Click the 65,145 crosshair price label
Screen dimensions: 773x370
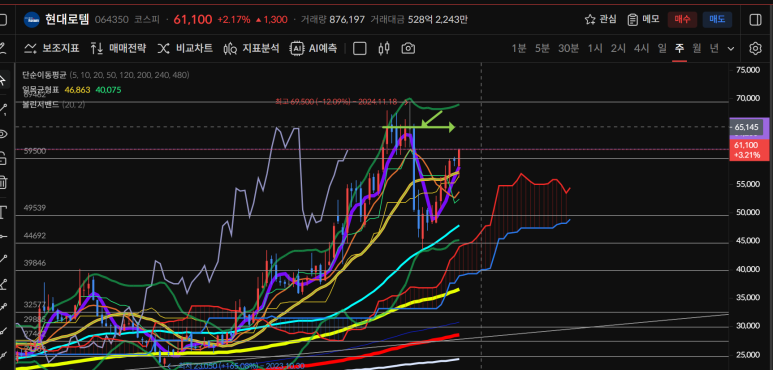[746, 127]
